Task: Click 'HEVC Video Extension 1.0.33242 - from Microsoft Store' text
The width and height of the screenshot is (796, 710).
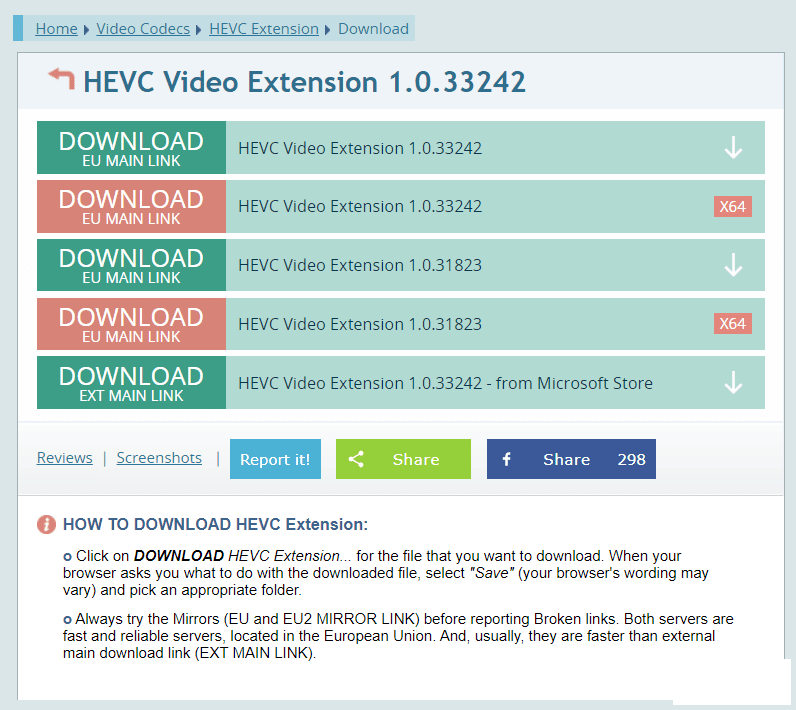Action: click(445, 383)
